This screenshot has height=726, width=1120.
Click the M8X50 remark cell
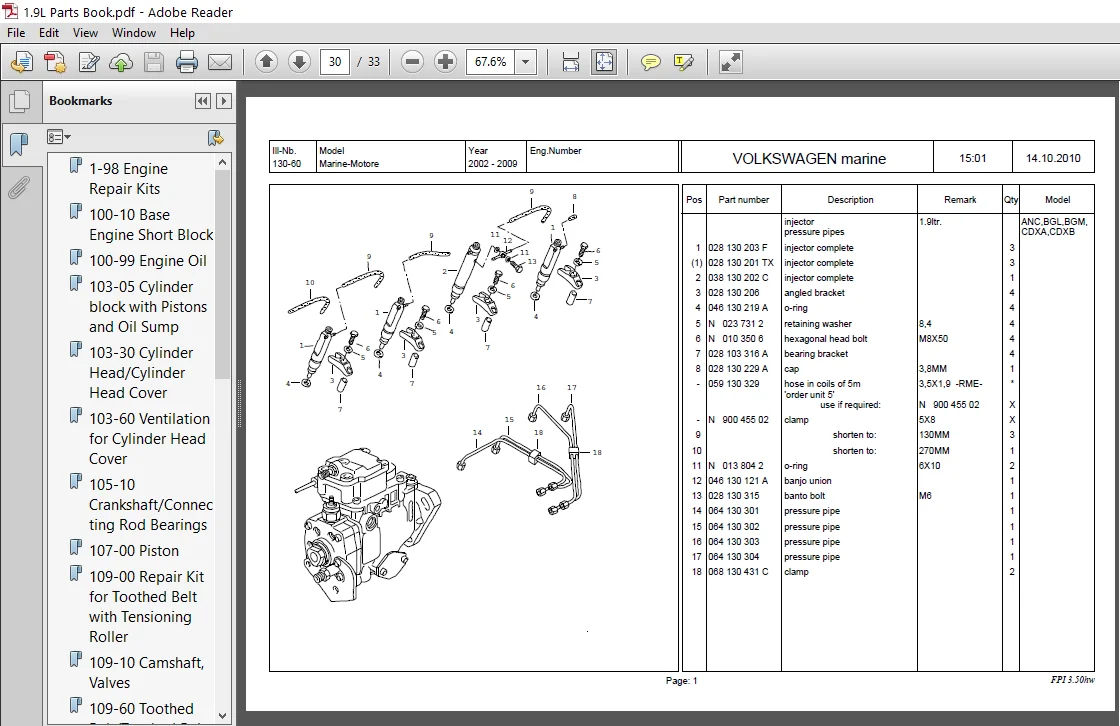tap(933, 339)
